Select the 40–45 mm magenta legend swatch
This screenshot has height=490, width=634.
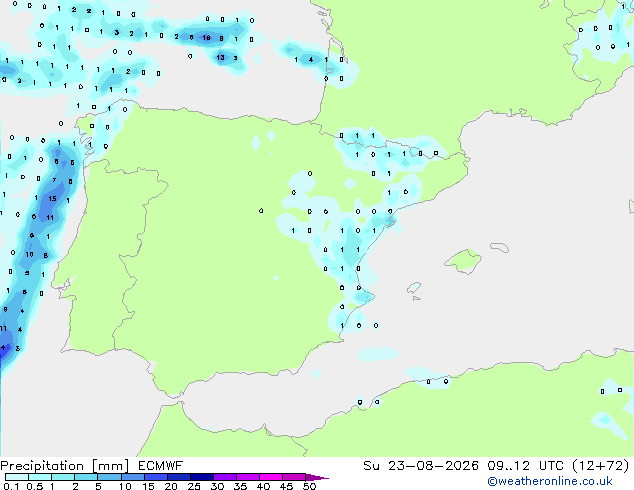pos(271,477)
